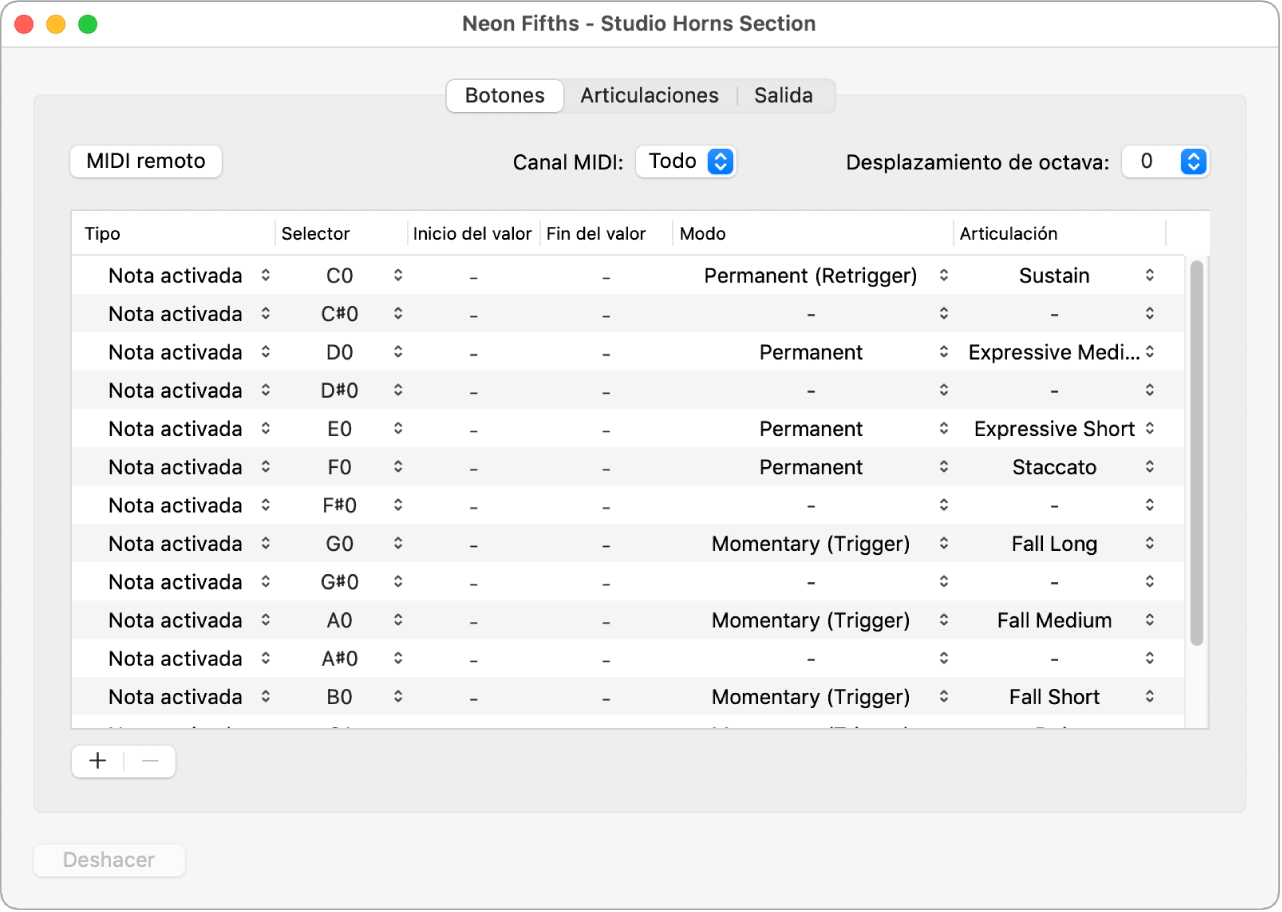This screenshot has height=912, width=1282.
Task: Open the Canal MIDI dropdown
Action: click(687, 161)
